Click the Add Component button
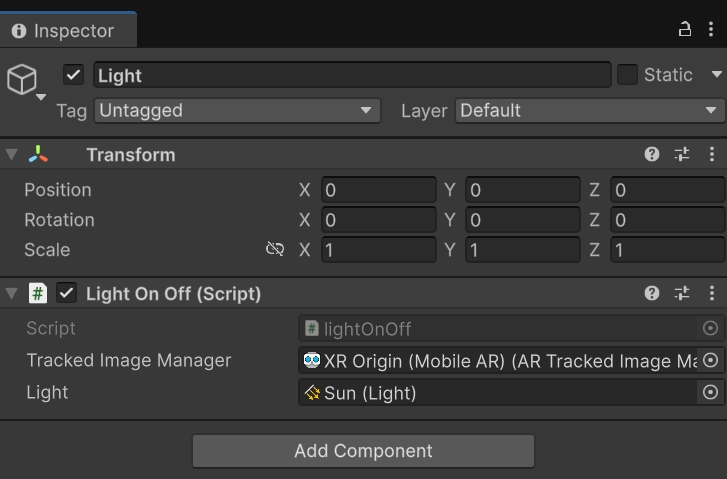 pos(363,451)
